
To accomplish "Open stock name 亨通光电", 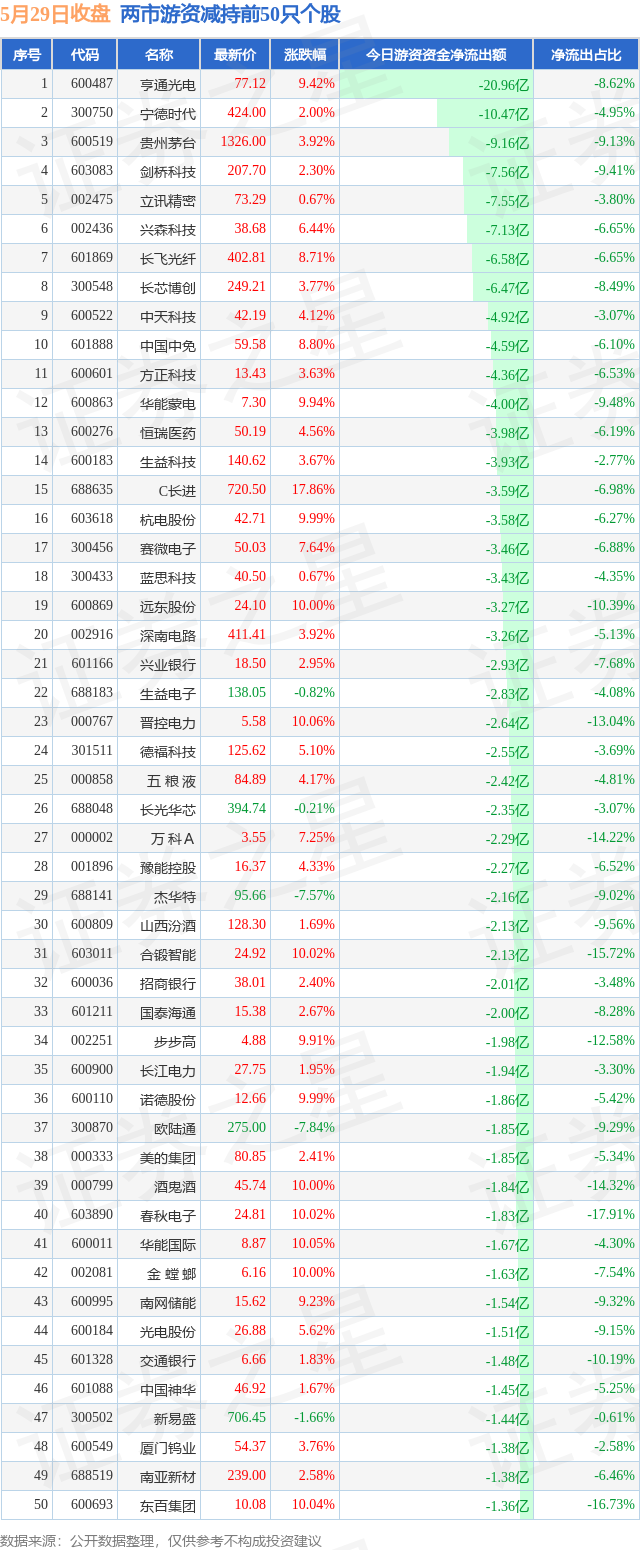I will pyautogui.click(x=168, y=84).
